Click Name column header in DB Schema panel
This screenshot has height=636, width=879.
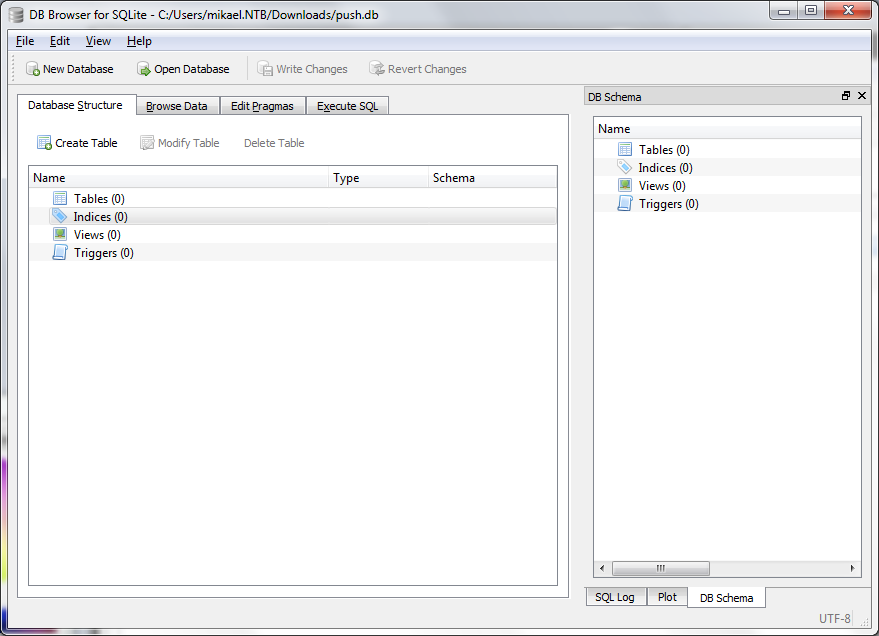[x=727, y=128]
